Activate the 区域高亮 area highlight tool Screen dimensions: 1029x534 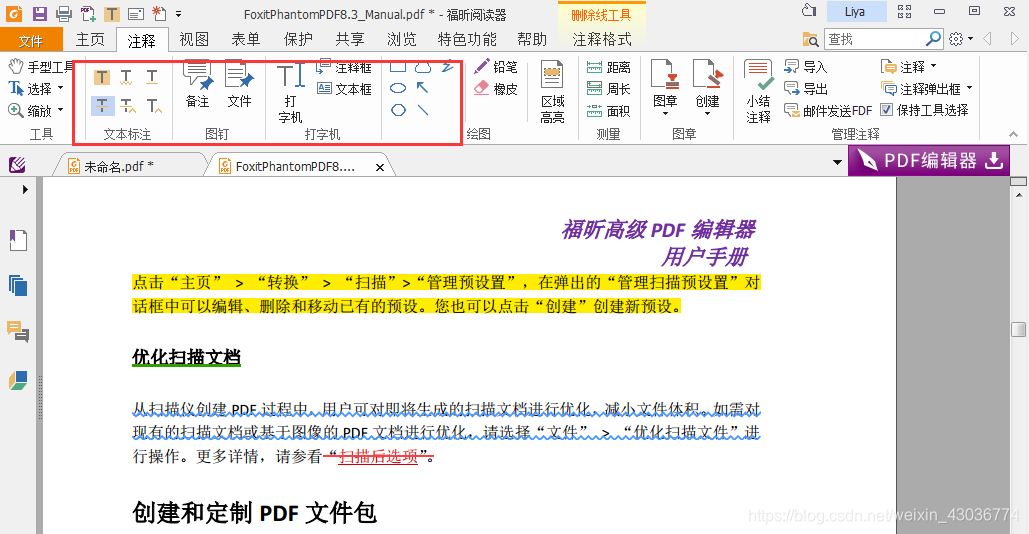click(x=552, y=92)
